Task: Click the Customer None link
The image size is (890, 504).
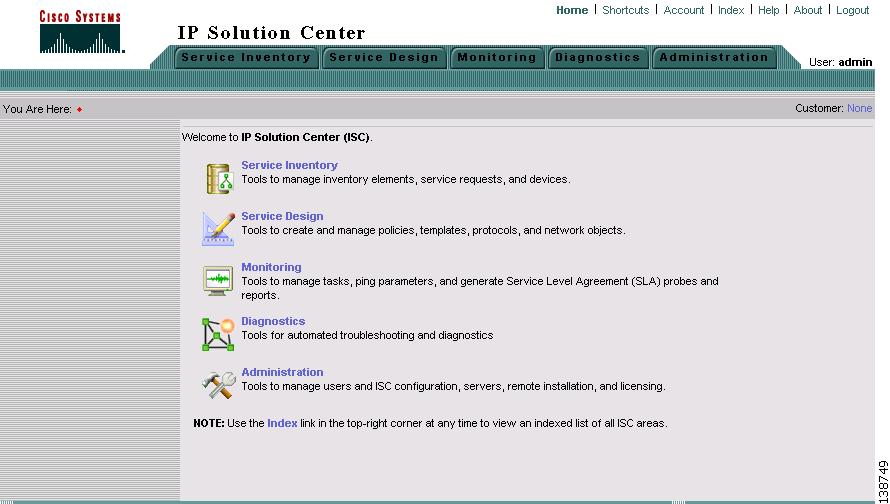Action: pos(859,108)
